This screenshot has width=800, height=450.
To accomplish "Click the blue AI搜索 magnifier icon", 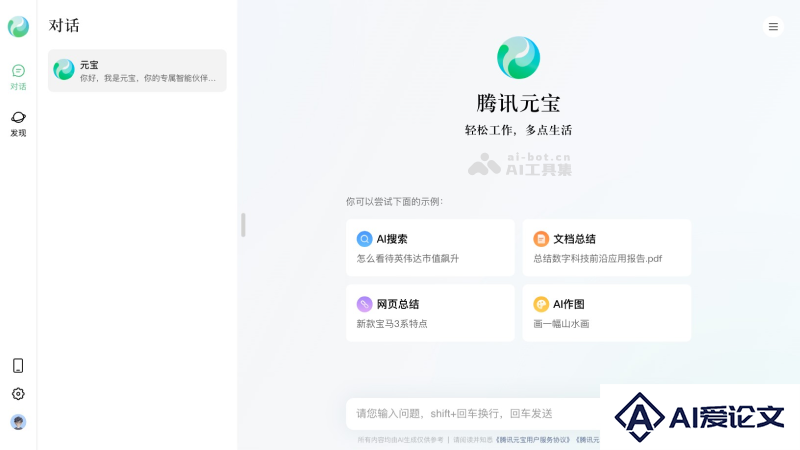I will (364, 239).
